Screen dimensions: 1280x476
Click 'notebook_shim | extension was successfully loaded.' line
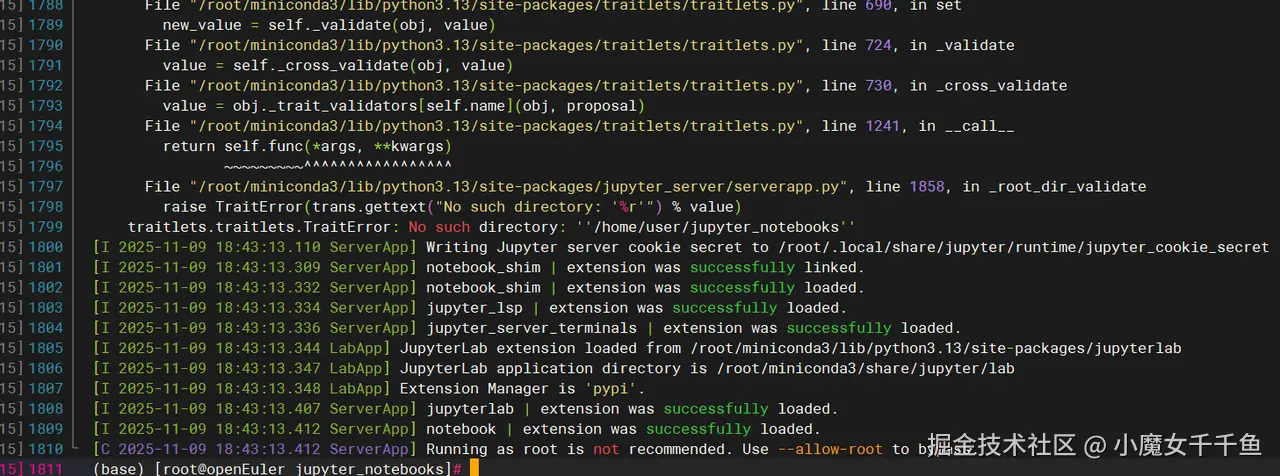(645, 287)
